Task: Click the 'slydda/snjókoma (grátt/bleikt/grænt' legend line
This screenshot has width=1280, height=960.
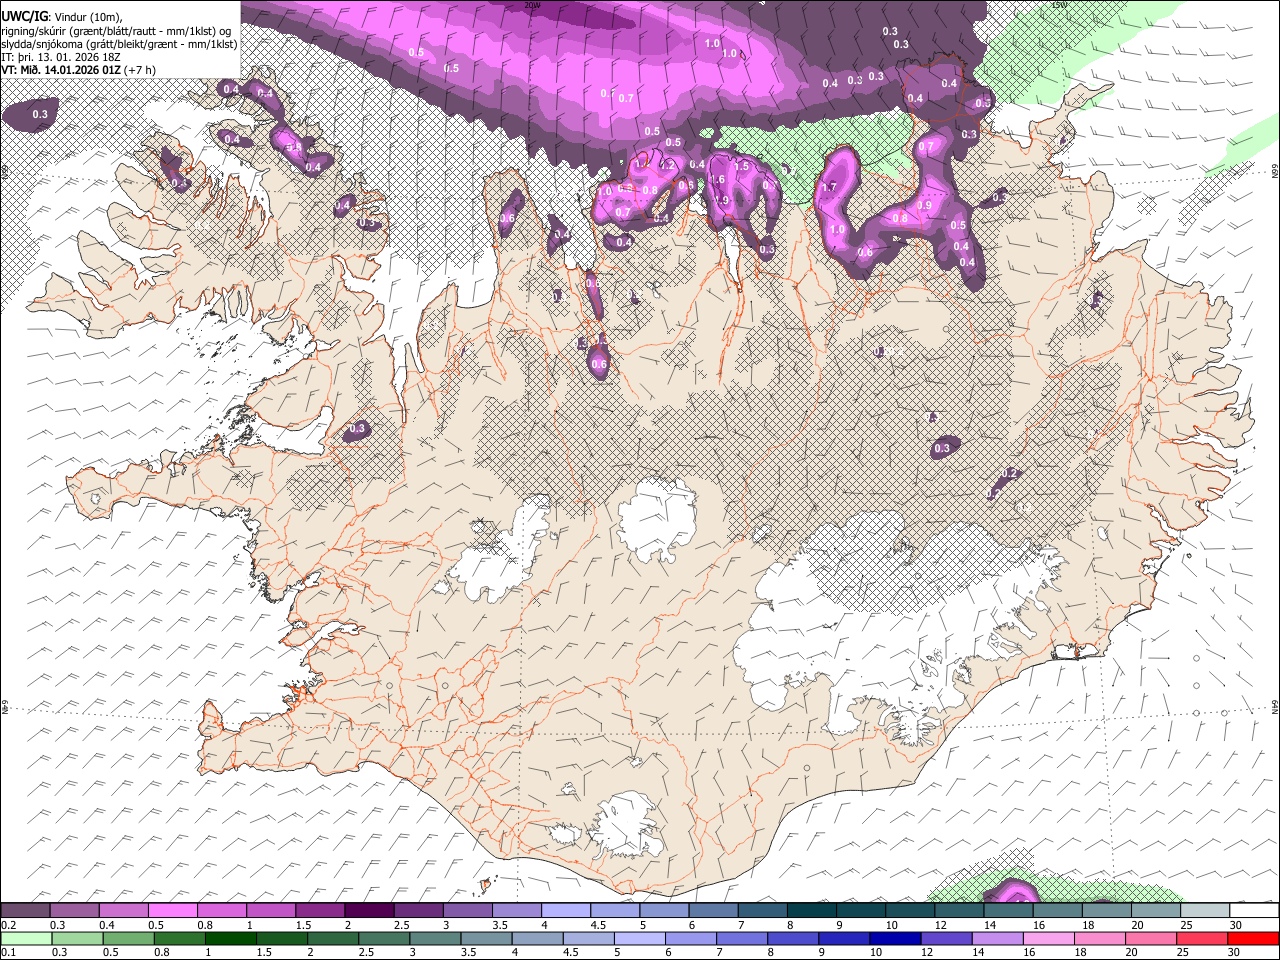Action: pyautogui.click(x=120, y=43)
